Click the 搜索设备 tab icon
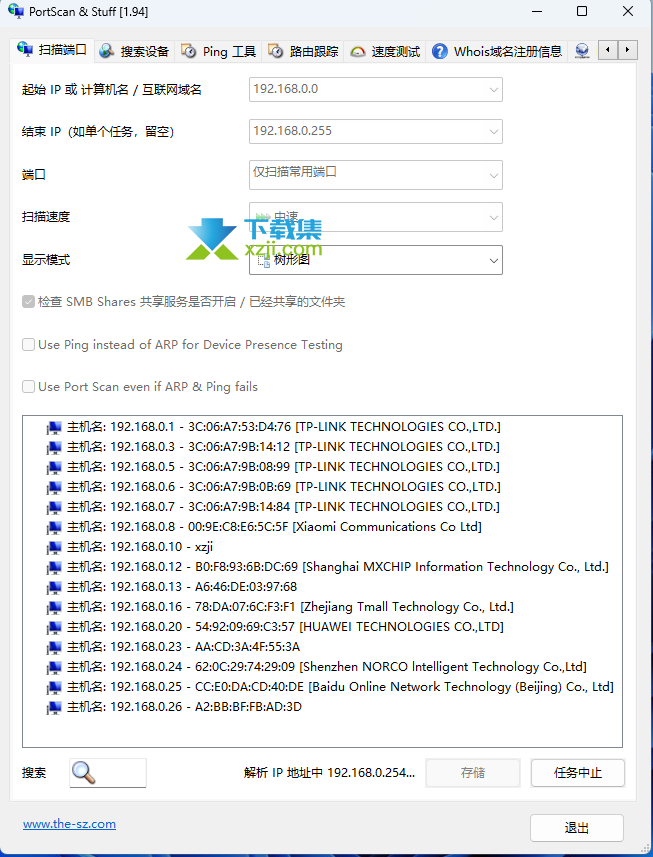Image resolution: width=653 pixels, height=857 pixels. click(x=107, y=51)
